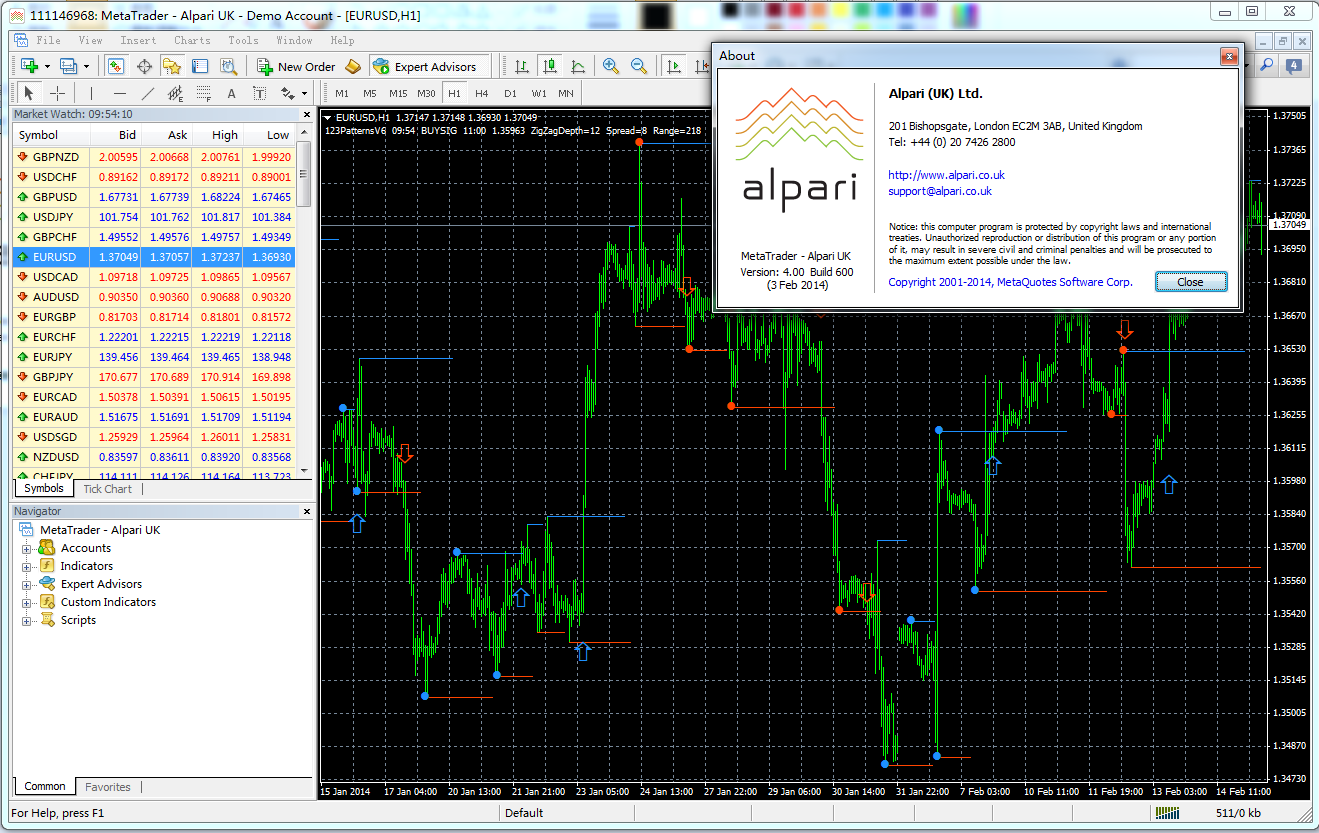Viewport: 1319px width, 833px height.
Task: Expand the Custom Indicators tree node
Action: pos(27,602)
